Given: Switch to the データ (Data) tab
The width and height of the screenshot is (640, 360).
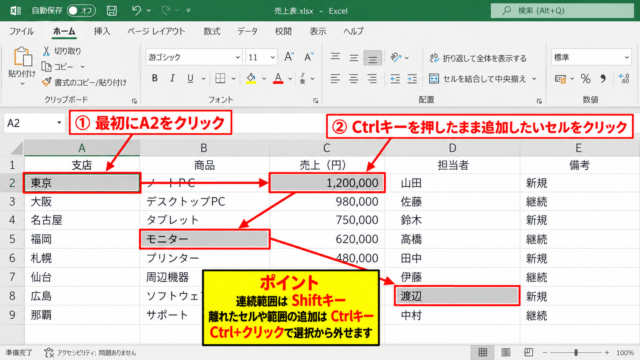Looking at the screenshot, I should pos(247,31).
